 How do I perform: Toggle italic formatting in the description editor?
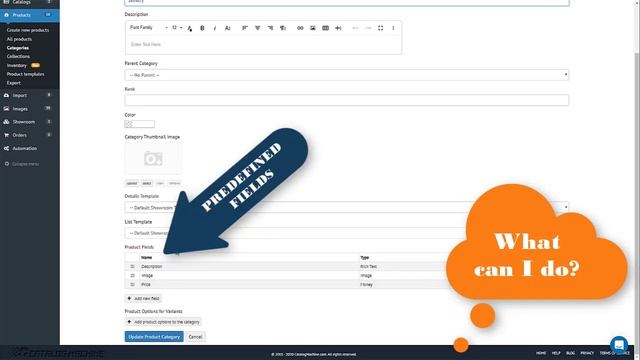tap(215, 28)
